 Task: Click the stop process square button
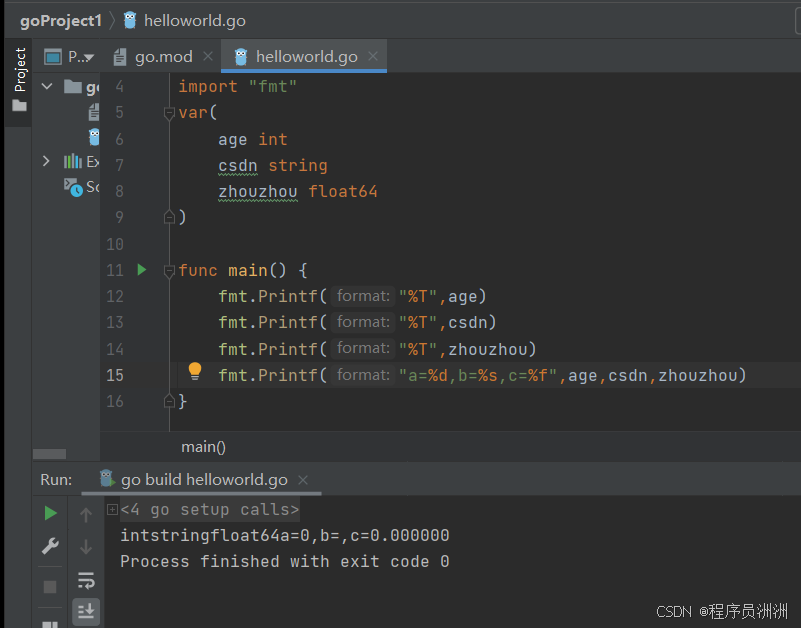click(x=50, y=587)
